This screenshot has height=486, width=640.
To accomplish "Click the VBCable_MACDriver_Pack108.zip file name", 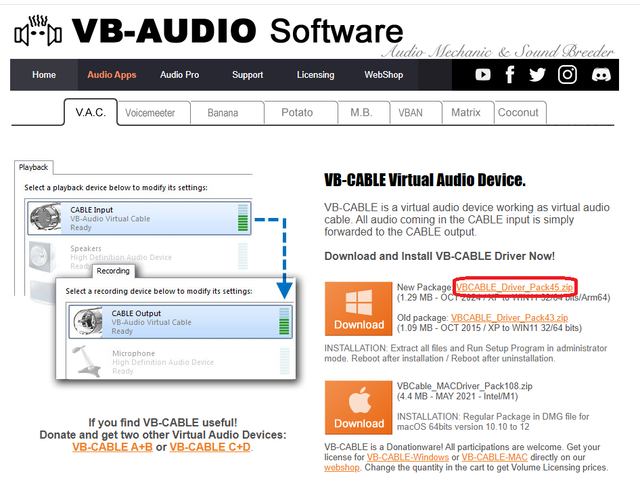I will coord(464,386).
